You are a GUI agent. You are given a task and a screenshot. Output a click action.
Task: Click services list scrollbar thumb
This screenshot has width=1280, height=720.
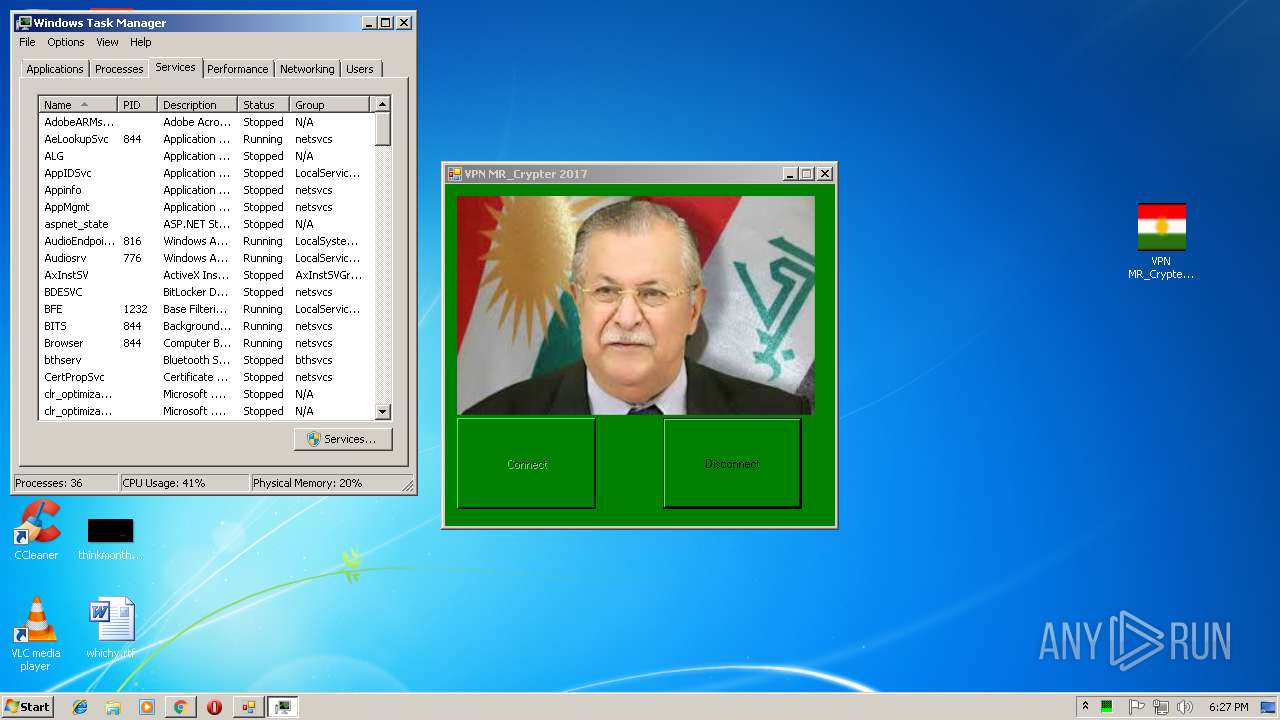pos(382,129)
